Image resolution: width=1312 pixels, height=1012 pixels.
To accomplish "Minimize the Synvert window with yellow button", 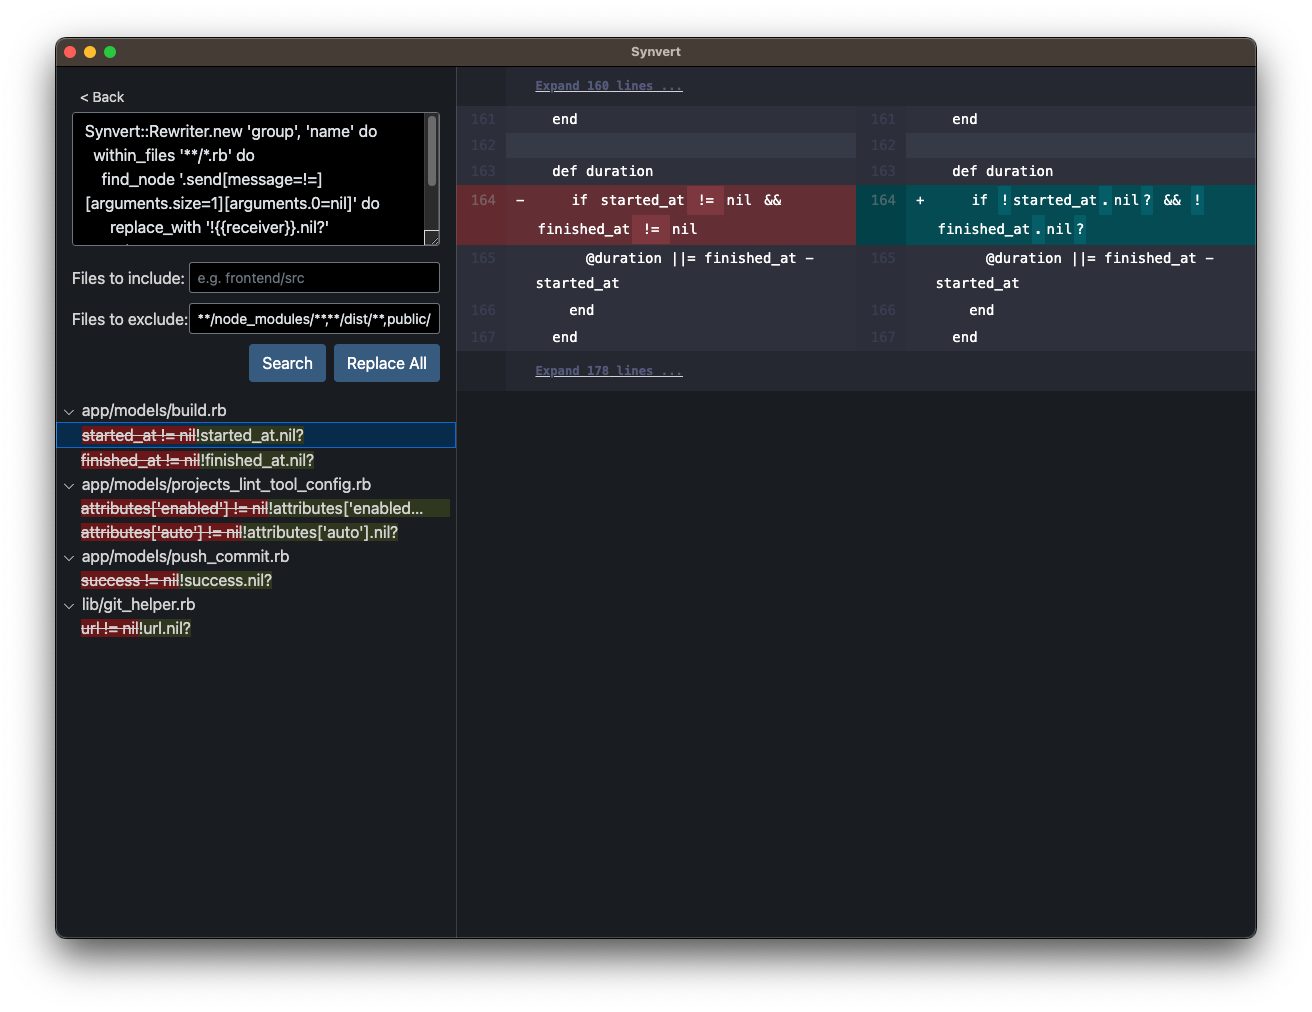I will pyautogui.click(x=90, y=52).
